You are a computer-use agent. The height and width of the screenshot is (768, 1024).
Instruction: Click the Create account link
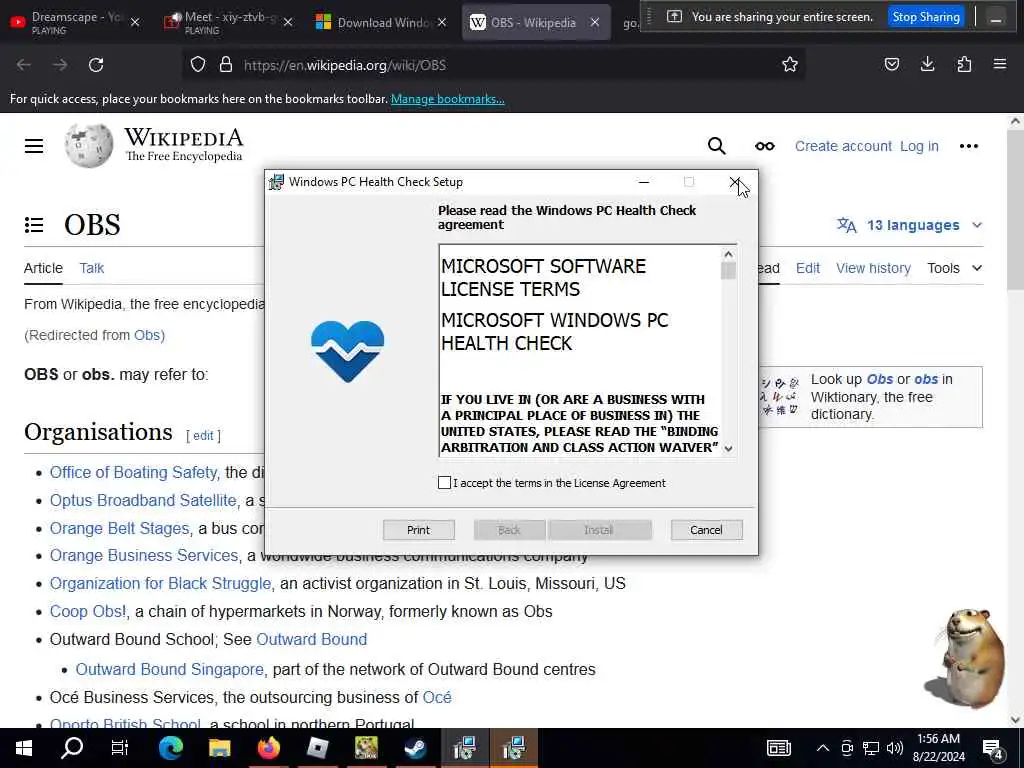coord(843,146)
